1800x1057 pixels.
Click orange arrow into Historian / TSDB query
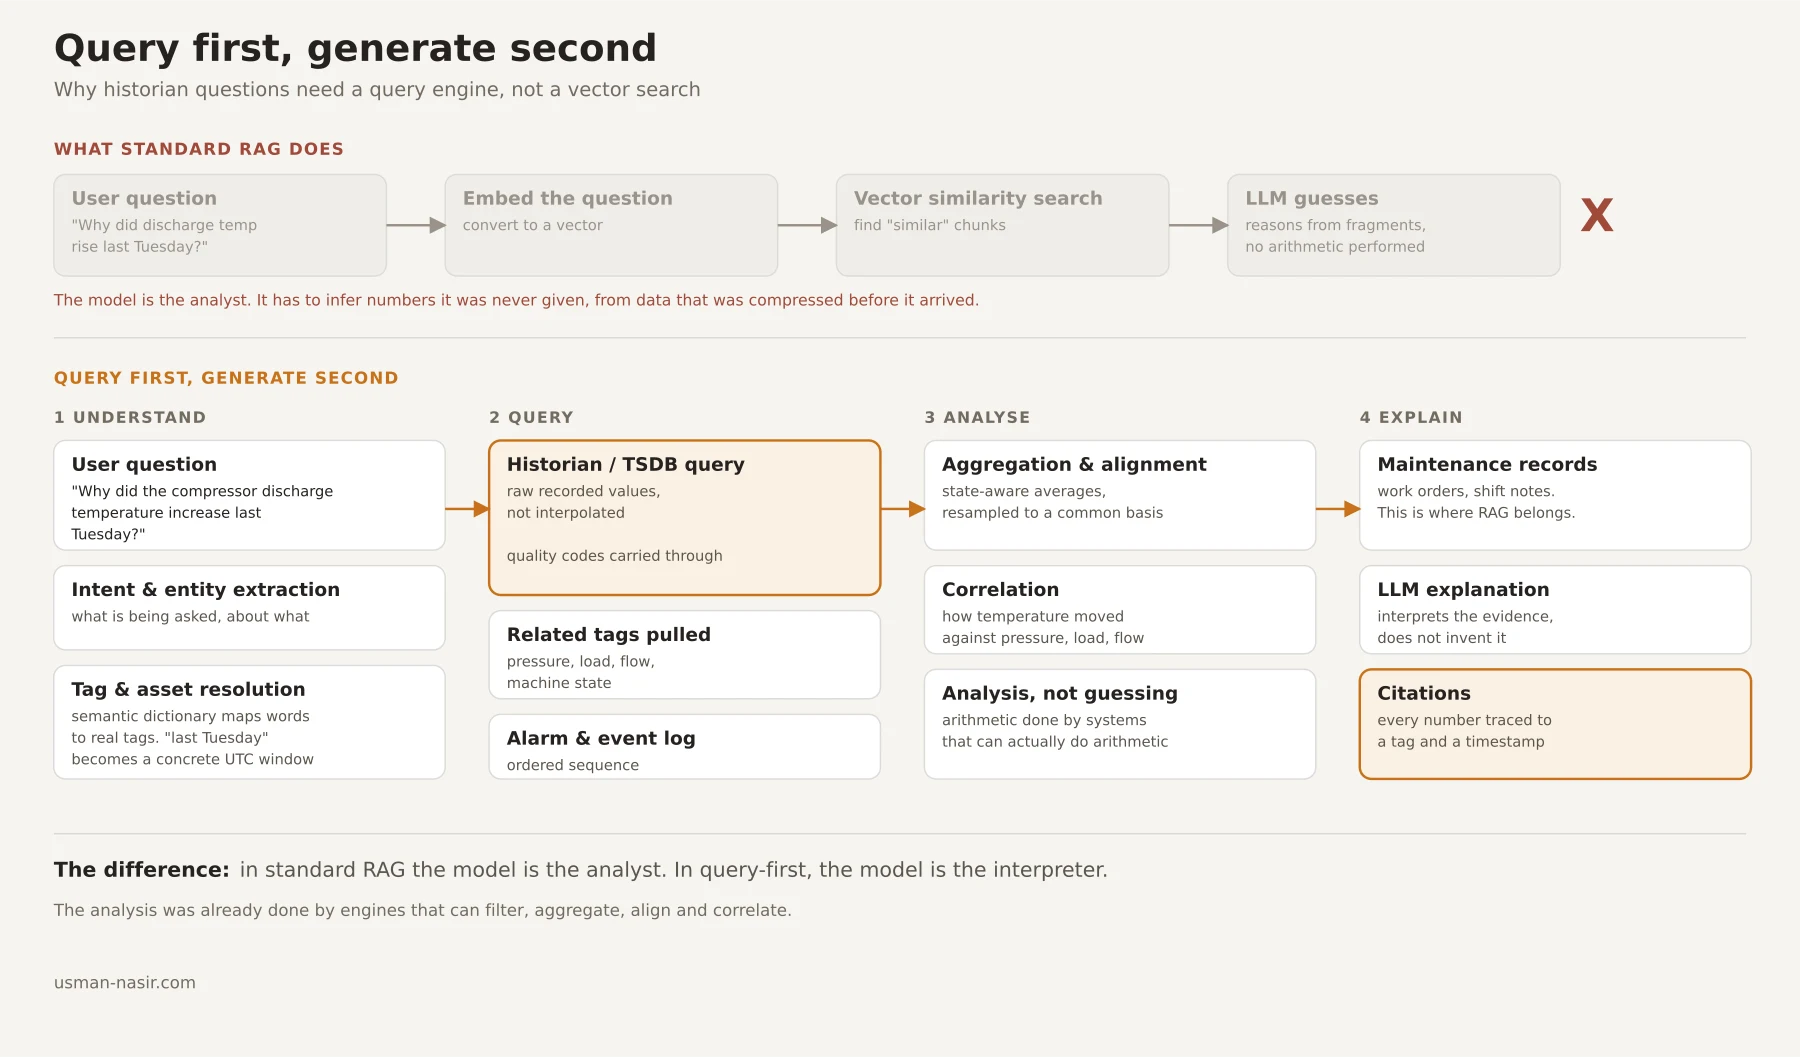point(467,509)
